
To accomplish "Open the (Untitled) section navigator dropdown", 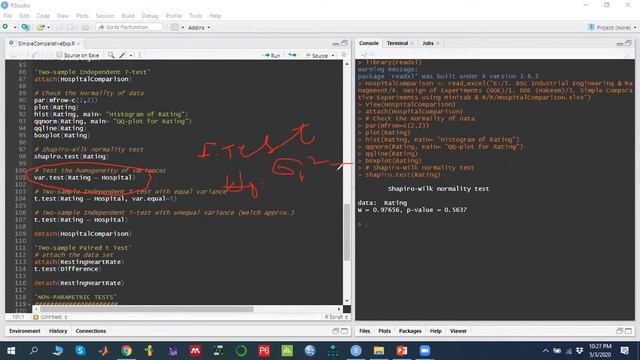I will [50, 317].
